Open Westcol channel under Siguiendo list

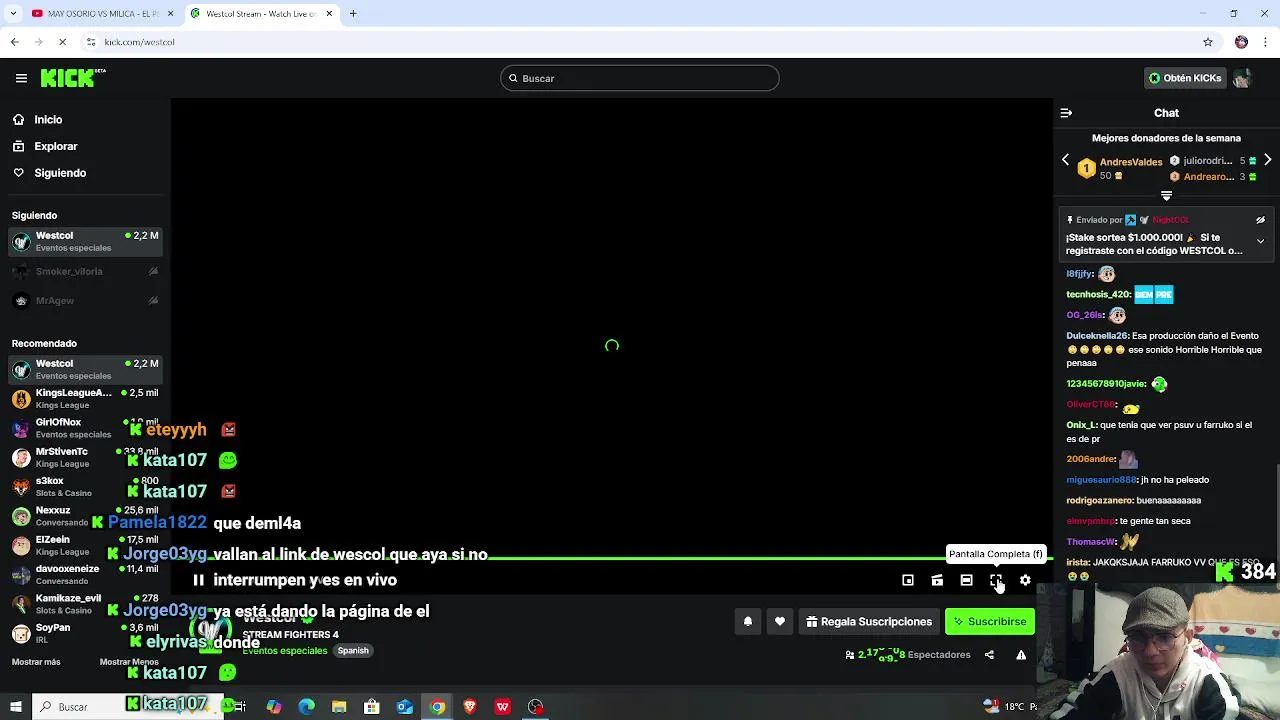[85, 241]
